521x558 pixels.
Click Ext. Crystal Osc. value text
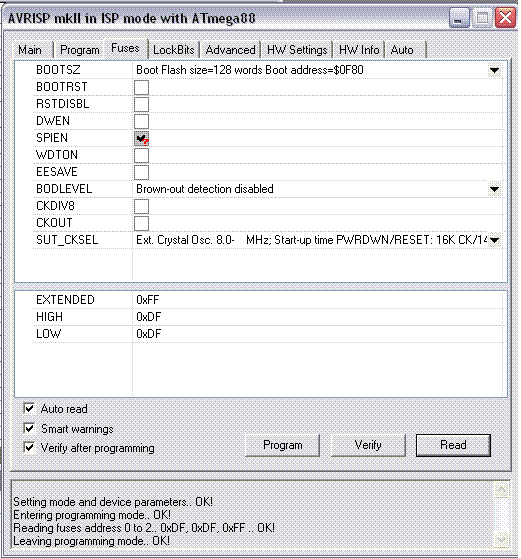[311, 240]
